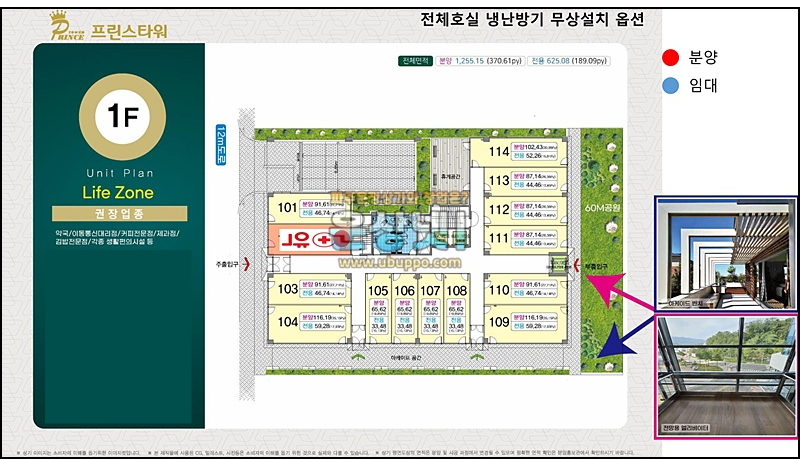Click the green 전체면적 badge
800x460 pixels.
(x=415, y=61)
